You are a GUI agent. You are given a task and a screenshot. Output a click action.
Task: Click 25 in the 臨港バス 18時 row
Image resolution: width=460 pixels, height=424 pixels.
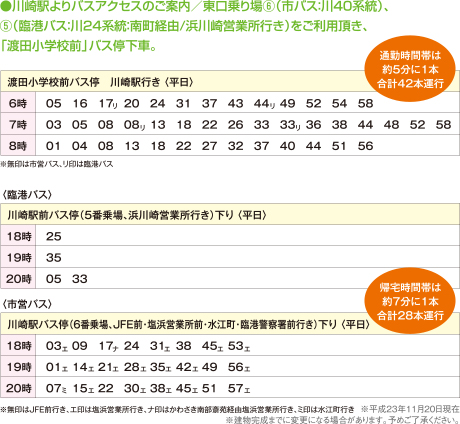tap(54, 237)
